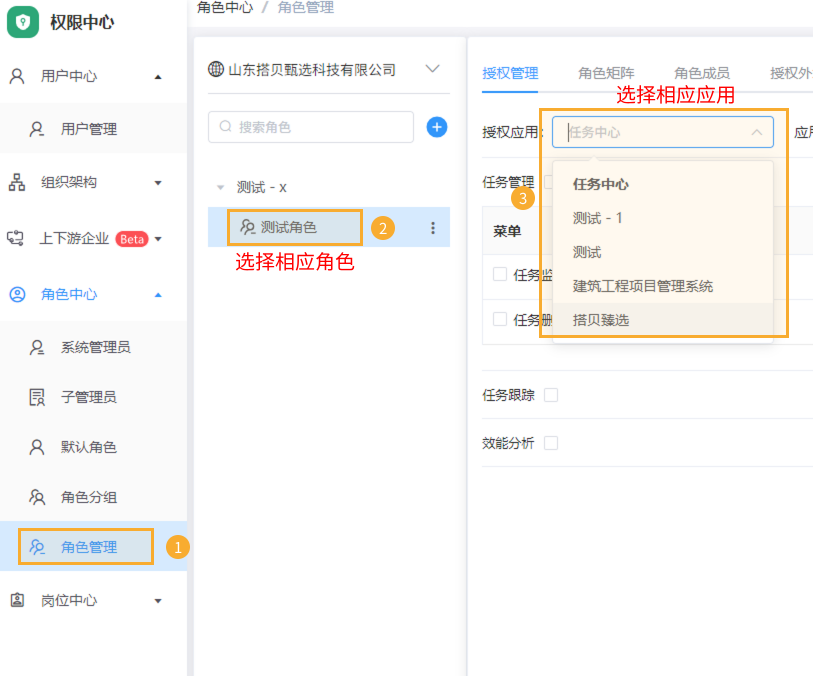This screenshot has height=676, width=813.
Task: Click the 默认角色 person icon
Action: 36,447
